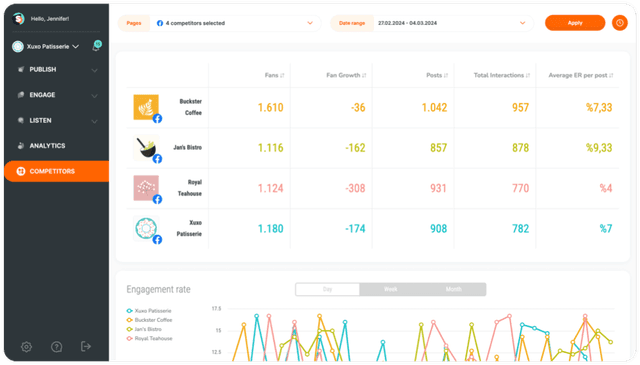Sort table by Fan Growth icon
This screenshot has height=365, width=640.
pyautogui.click(x=364, y=76)
